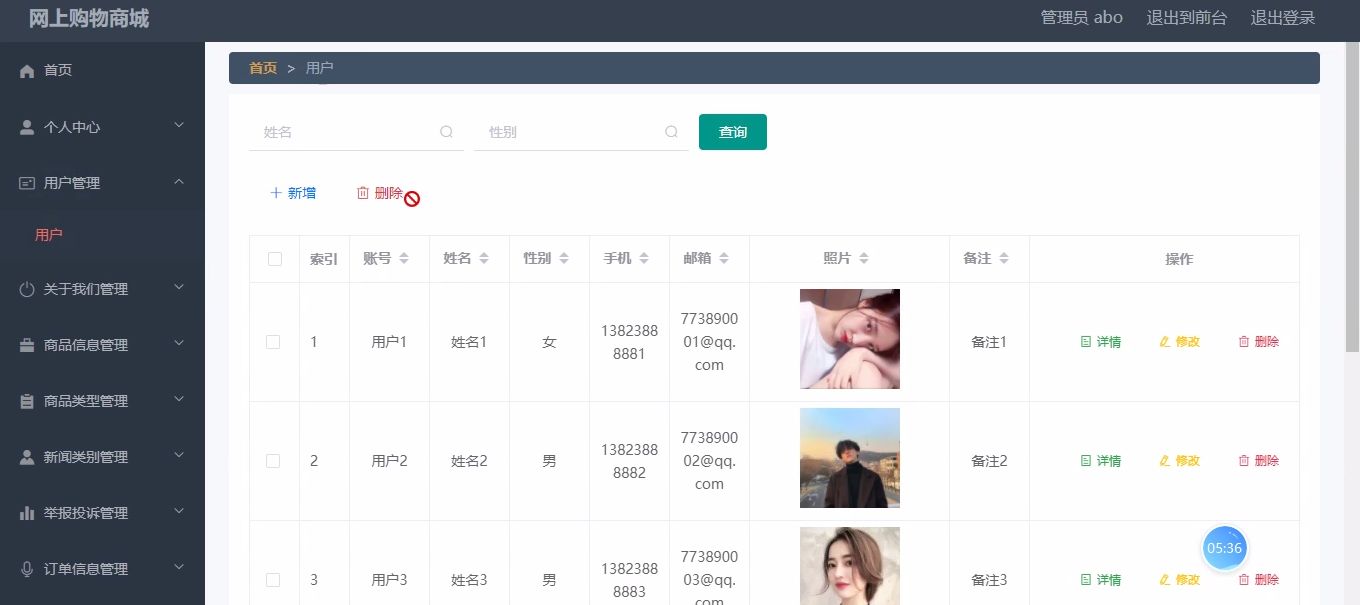The image size is (1360, 605).
Task: Click the red 删除 batch delete button
Action: point(380,193)
